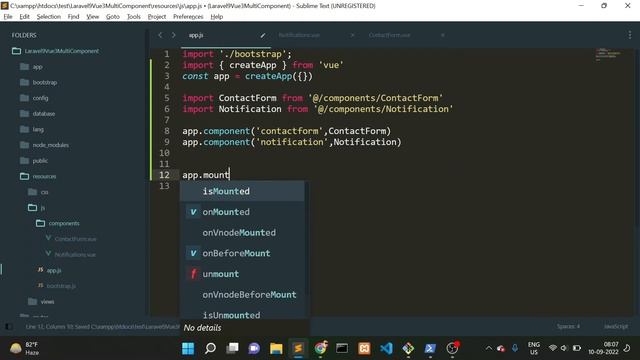Open the Selection menu

49,17
